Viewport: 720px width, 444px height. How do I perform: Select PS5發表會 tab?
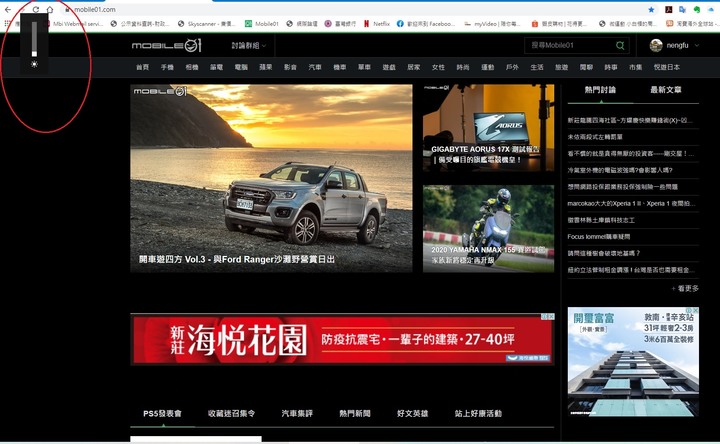[163, 414]
